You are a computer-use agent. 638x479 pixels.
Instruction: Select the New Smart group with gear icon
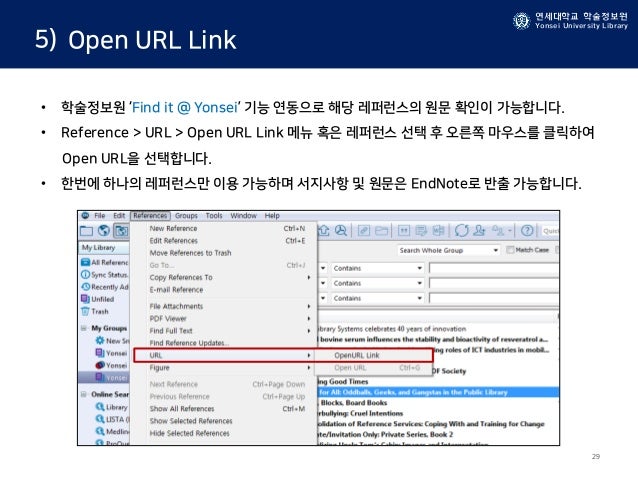(x=112, y=341)
